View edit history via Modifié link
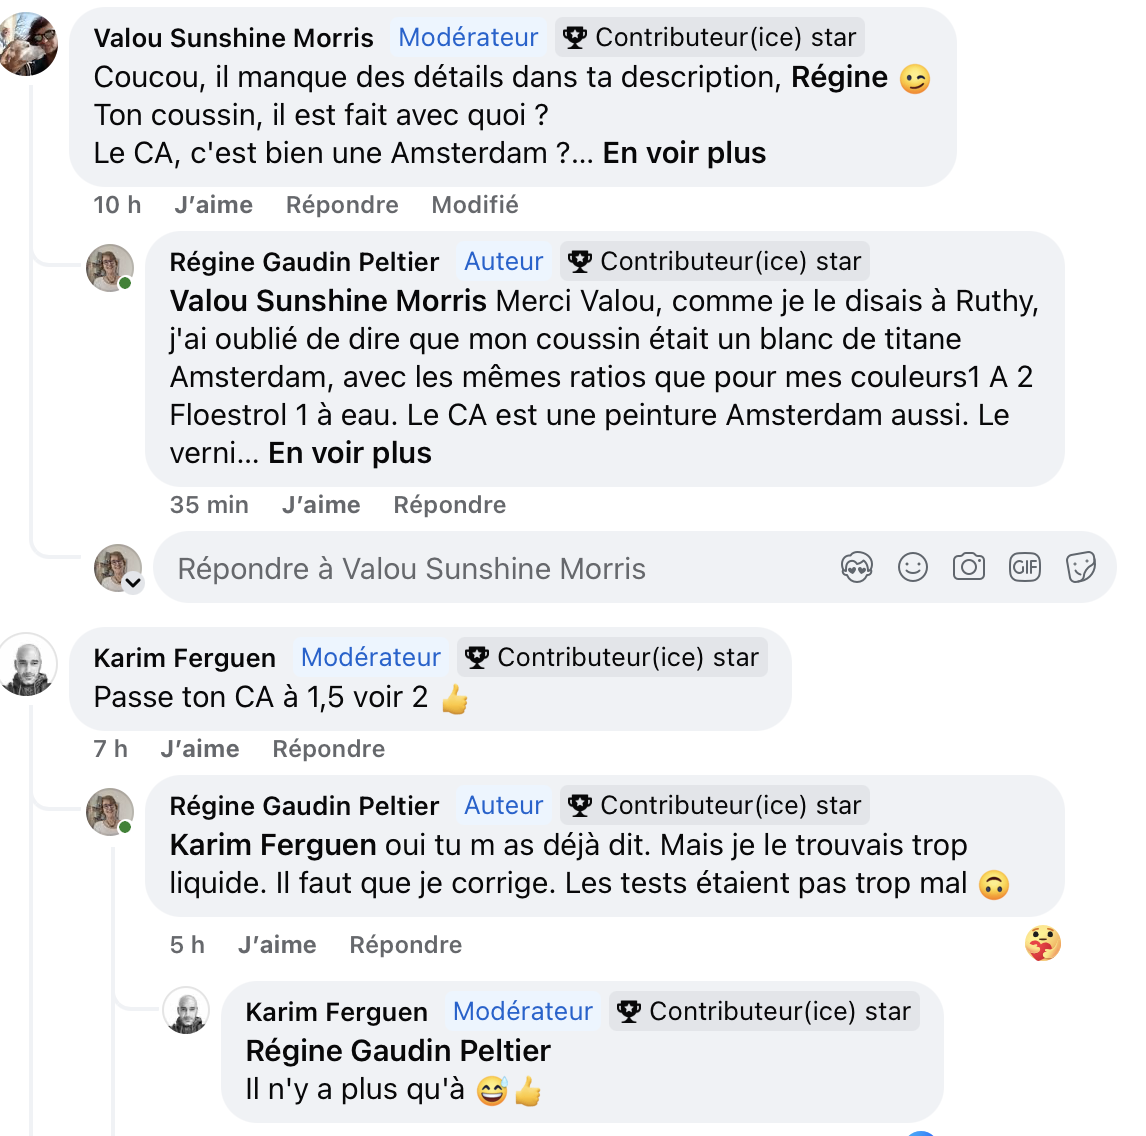Image resolution: width=1146 pixels, height=1136 pixels. [x=475, y=205]
